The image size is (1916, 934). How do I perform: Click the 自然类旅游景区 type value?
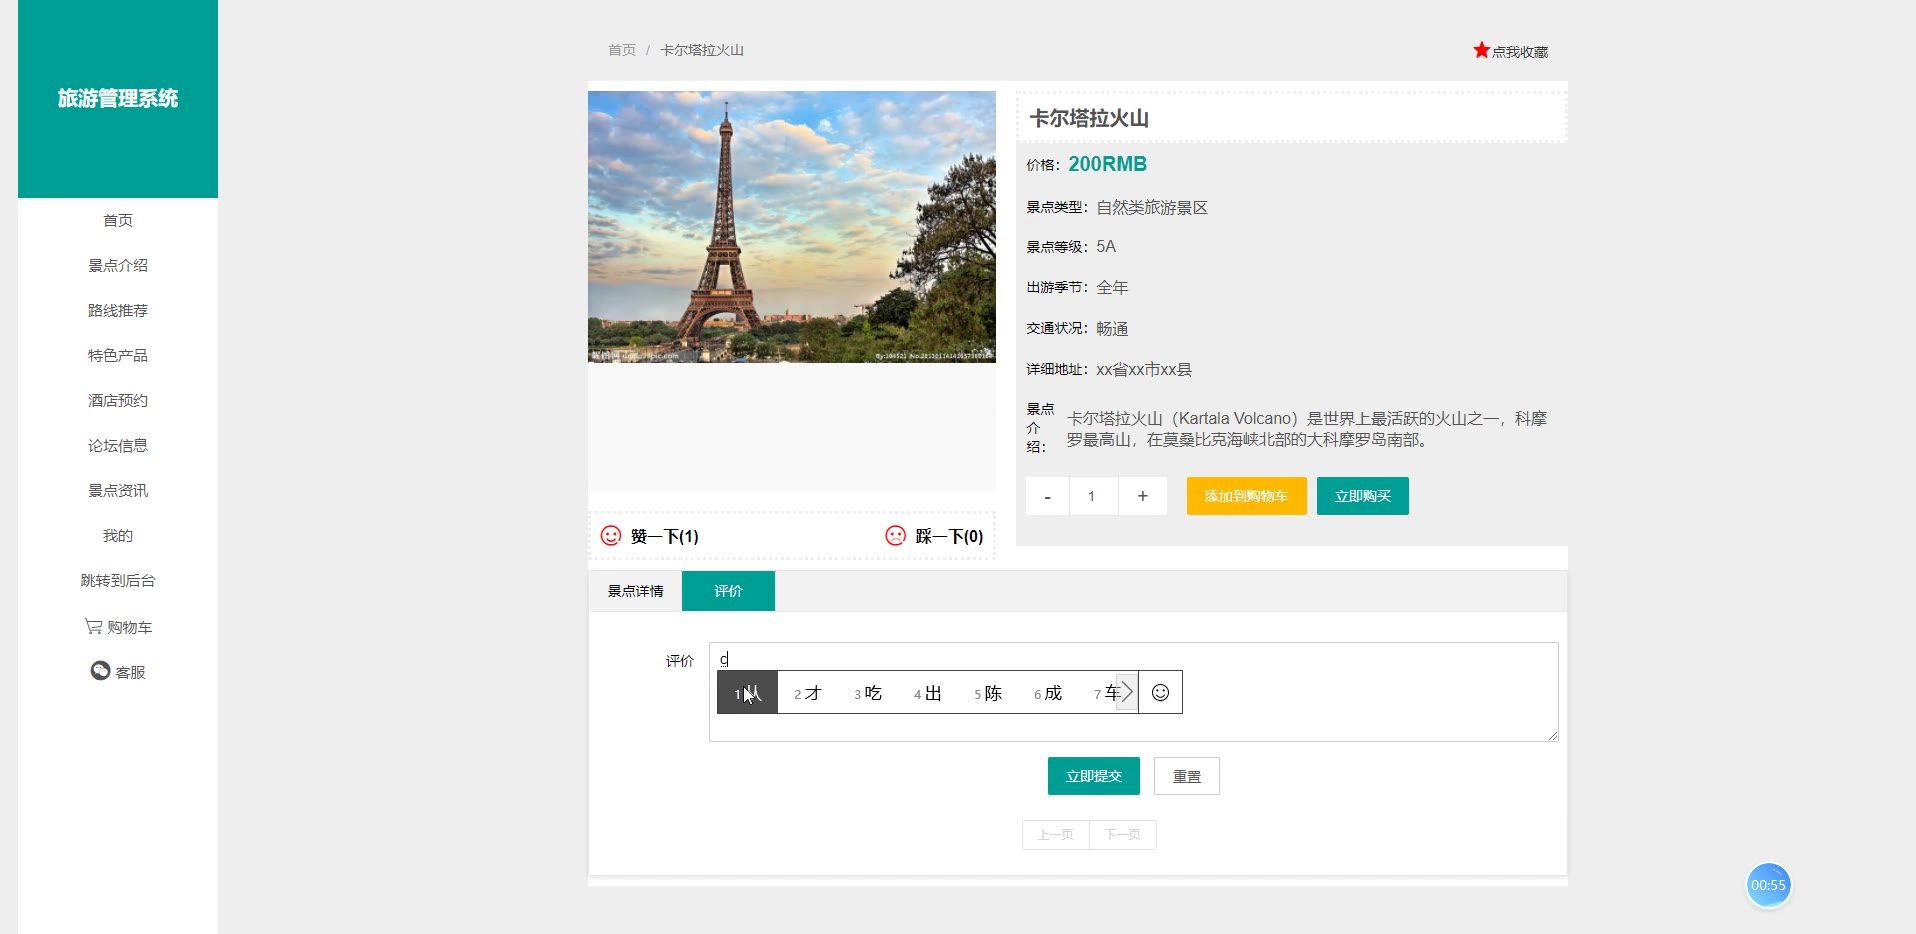click(1152, 208)
